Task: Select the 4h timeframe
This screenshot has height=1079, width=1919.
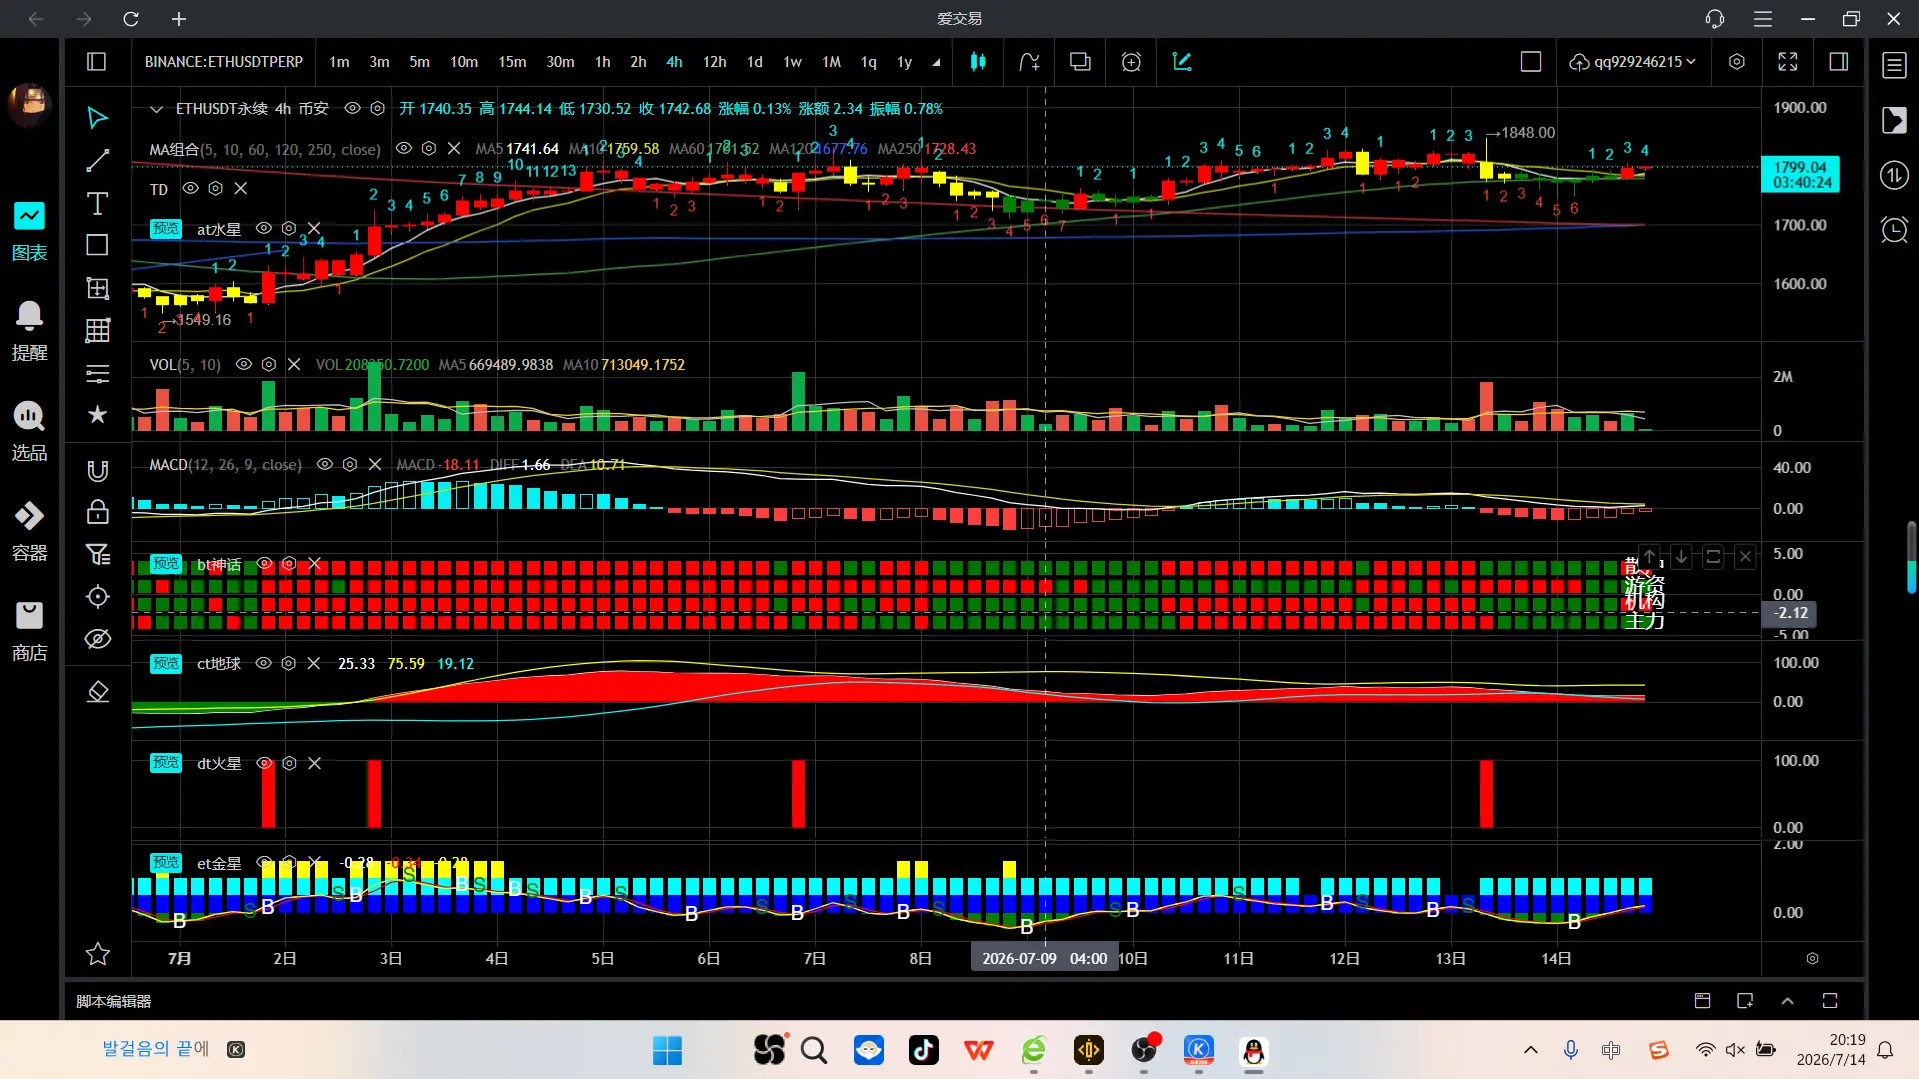Action: 675,62
